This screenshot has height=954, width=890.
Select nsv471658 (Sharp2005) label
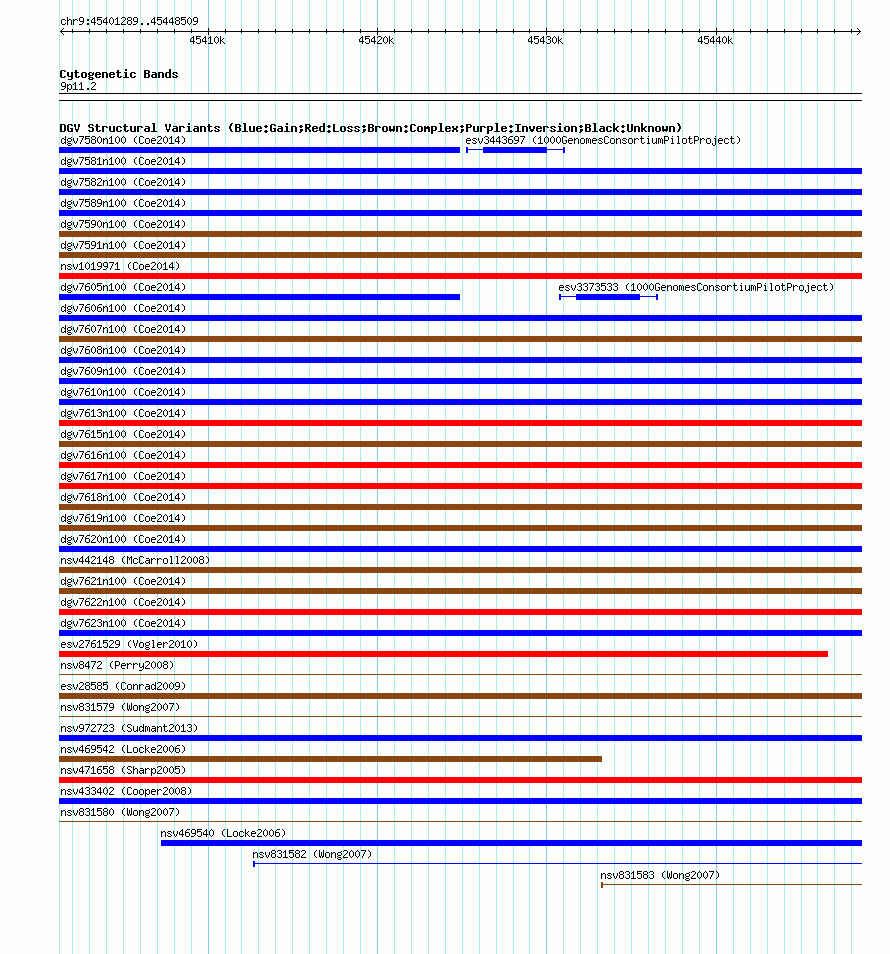click(x=123, y=770)
